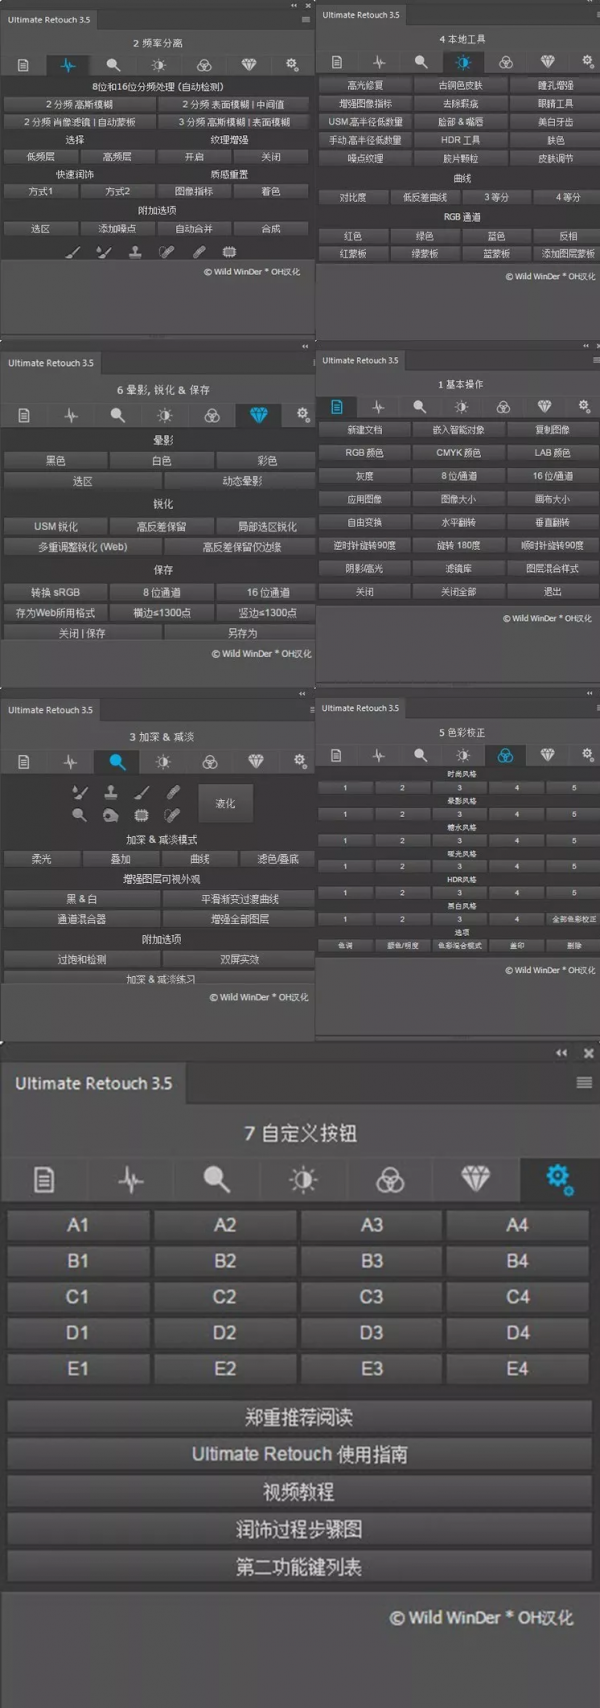Click 新建文档 button
The image size is (600, 1708).
365,430
